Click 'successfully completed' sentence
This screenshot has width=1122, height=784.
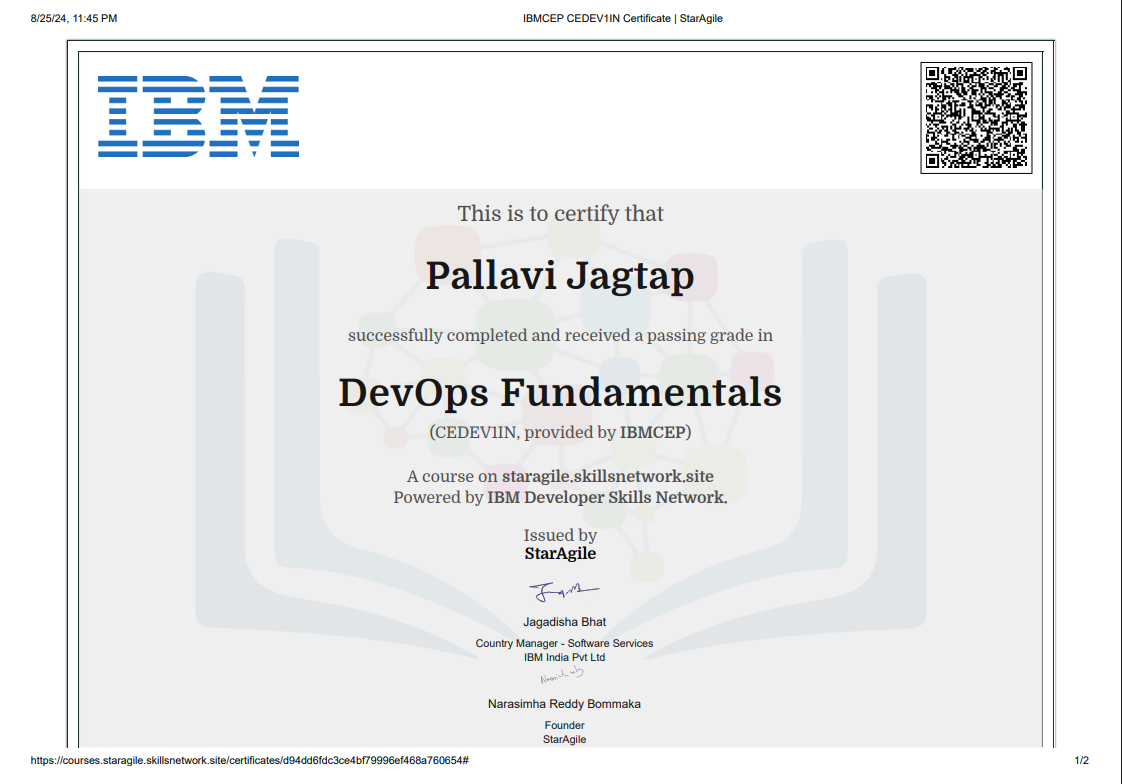tap(560, 335)
